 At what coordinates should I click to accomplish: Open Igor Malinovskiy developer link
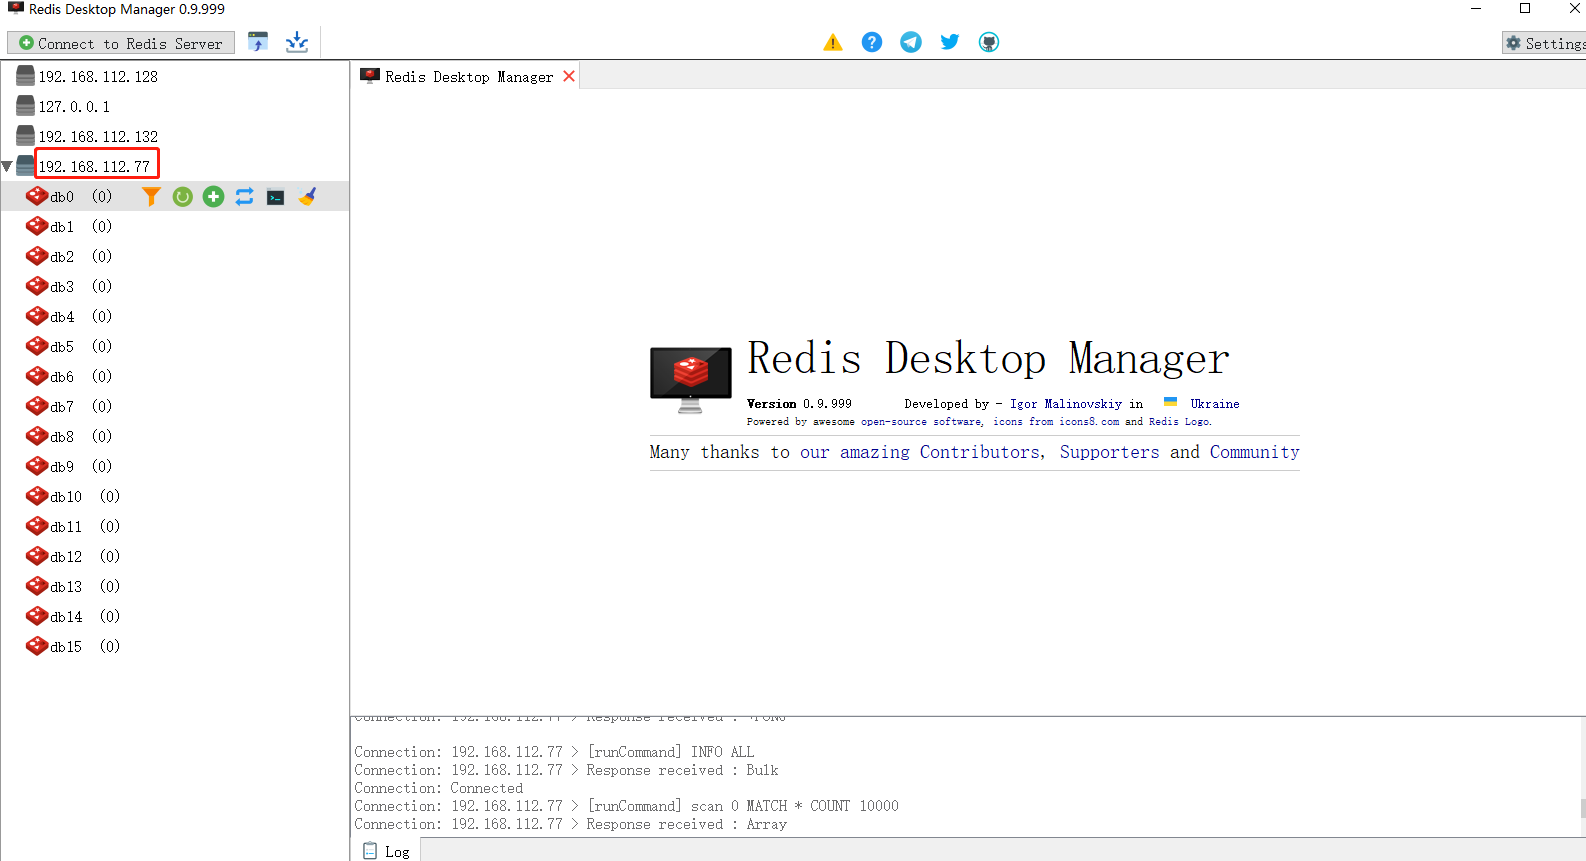click(1066, 404)
